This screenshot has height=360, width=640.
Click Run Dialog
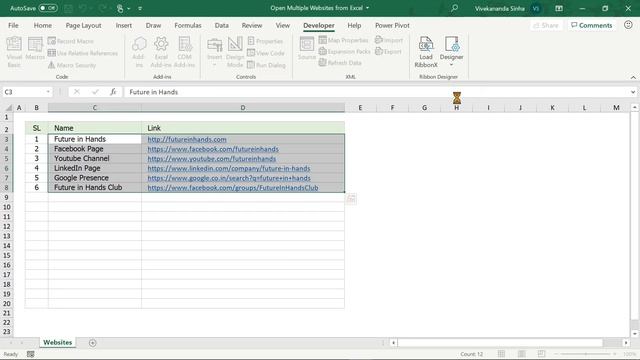266,65
